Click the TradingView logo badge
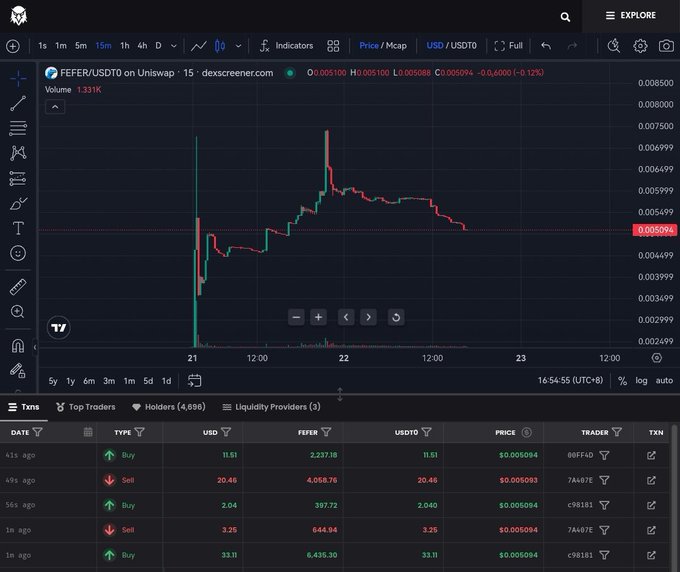680x572 pixels. pos(59,328)
